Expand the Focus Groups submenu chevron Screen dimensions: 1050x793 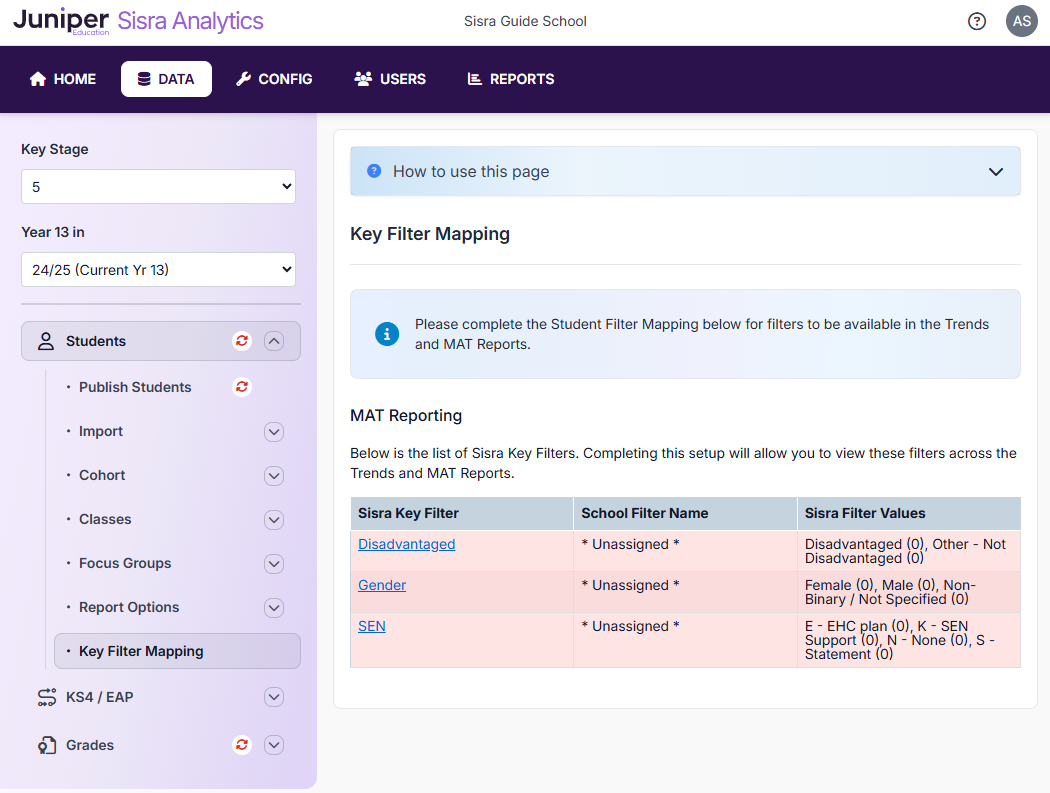coord(274,564)
